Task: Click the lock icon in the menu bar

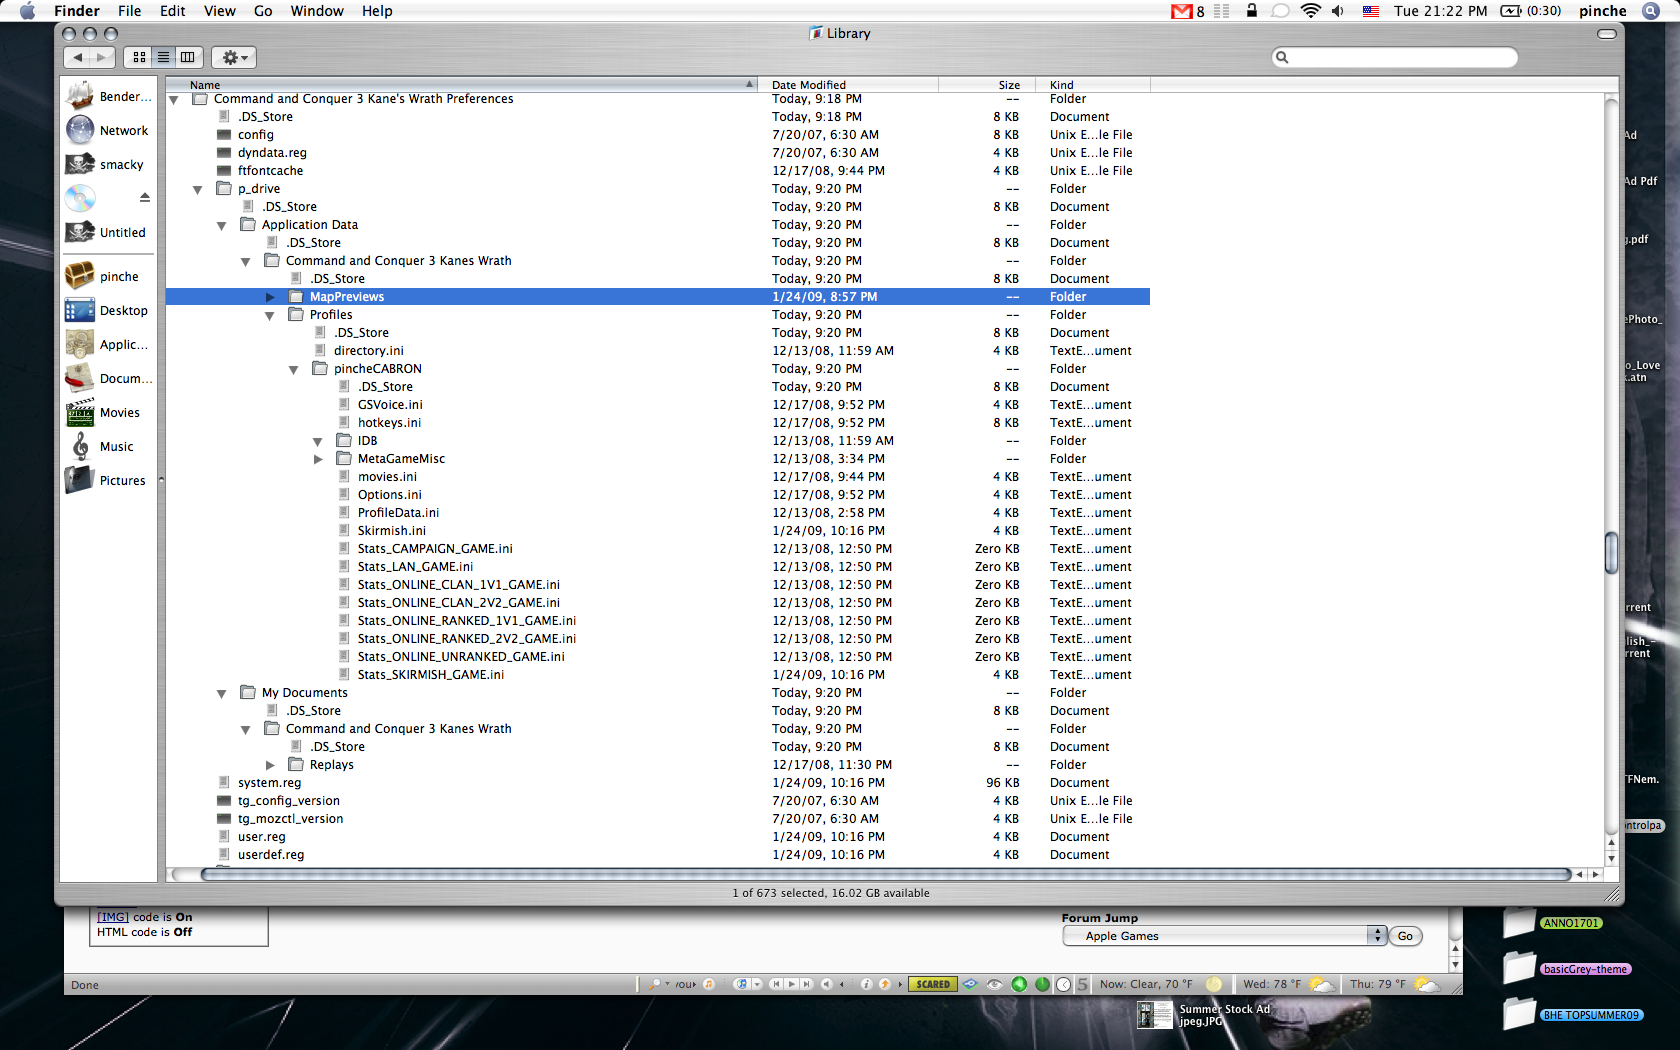Action: click(1251, 11)
